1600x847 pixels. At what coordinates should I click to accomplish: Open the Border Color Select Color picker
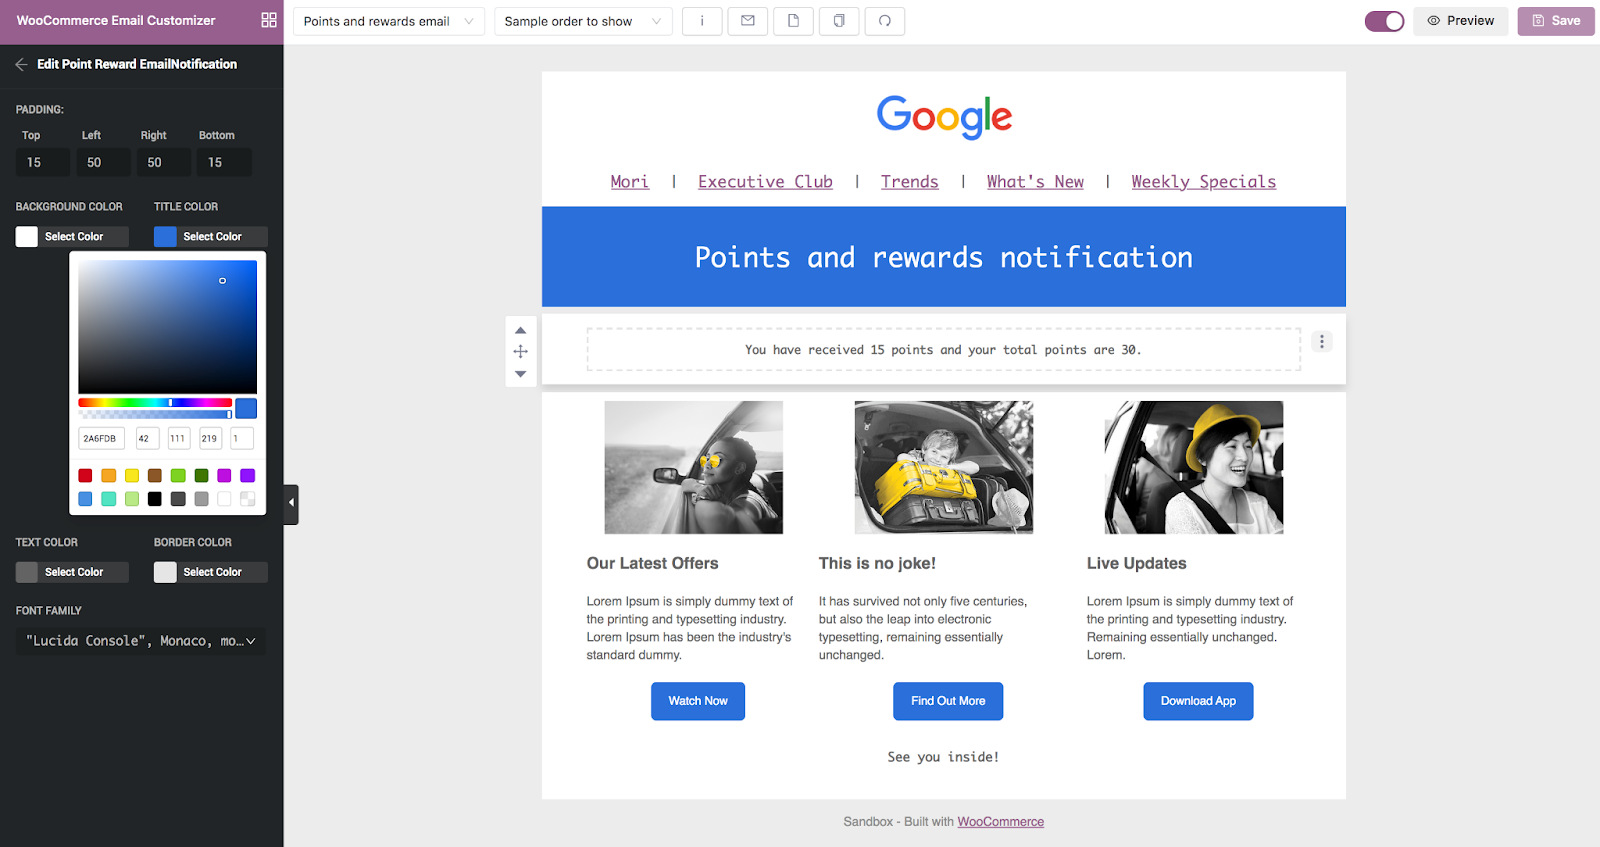click(x=211, y=572)
